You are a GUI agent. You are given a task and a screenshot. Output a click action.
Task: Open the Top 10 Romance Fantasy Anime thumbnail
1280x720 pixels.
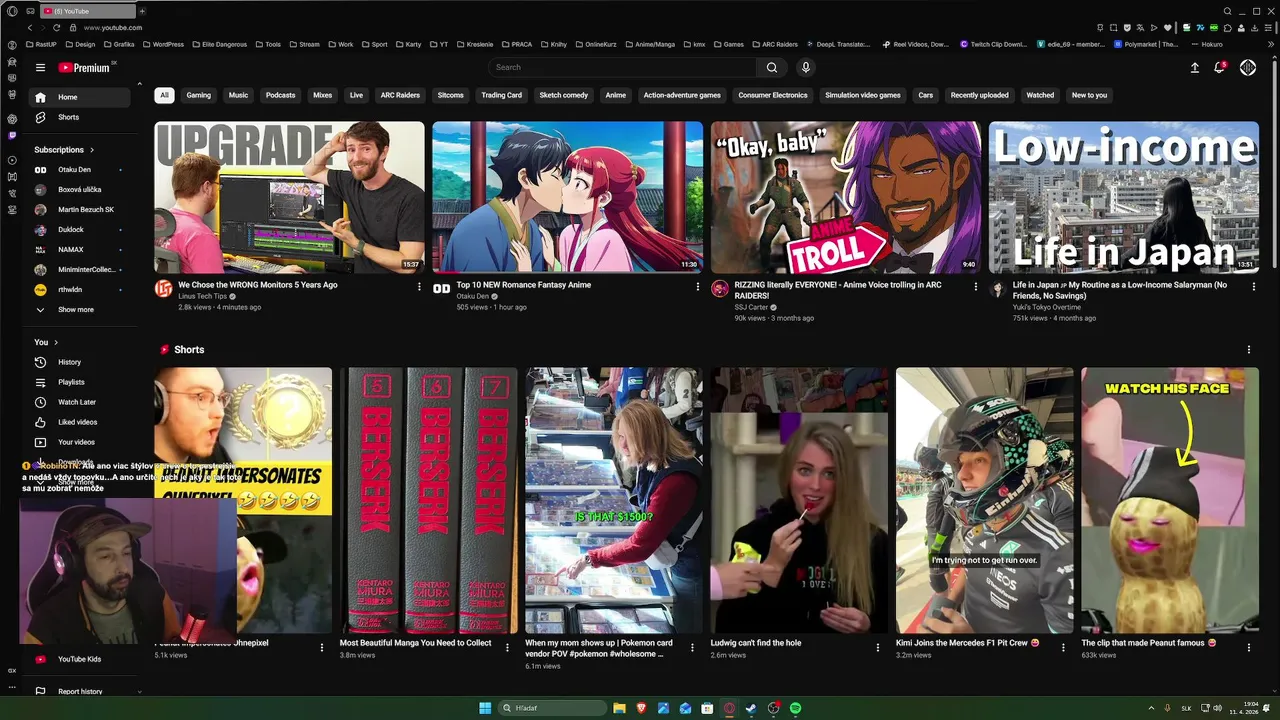pyautogui.click(x=567, y=197)
